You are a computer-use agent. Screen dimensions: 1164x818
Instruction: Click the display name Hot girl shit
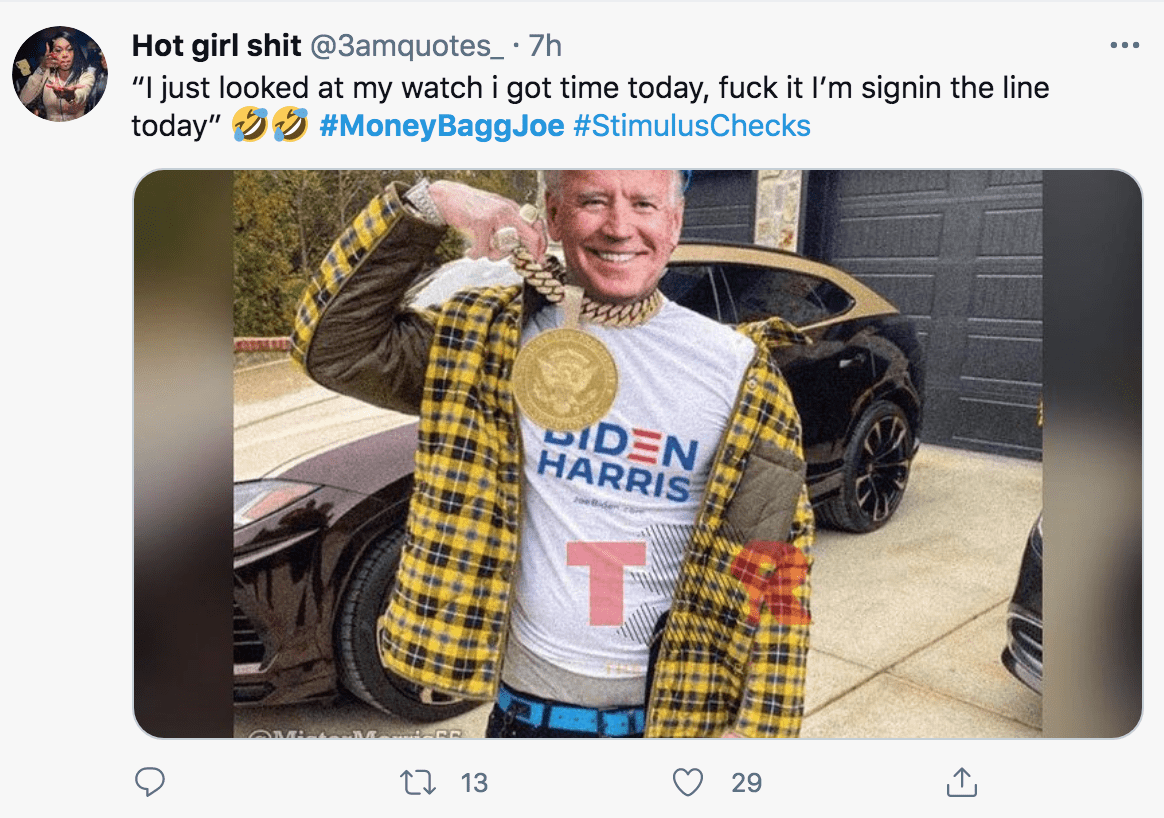tap(216, 46)
